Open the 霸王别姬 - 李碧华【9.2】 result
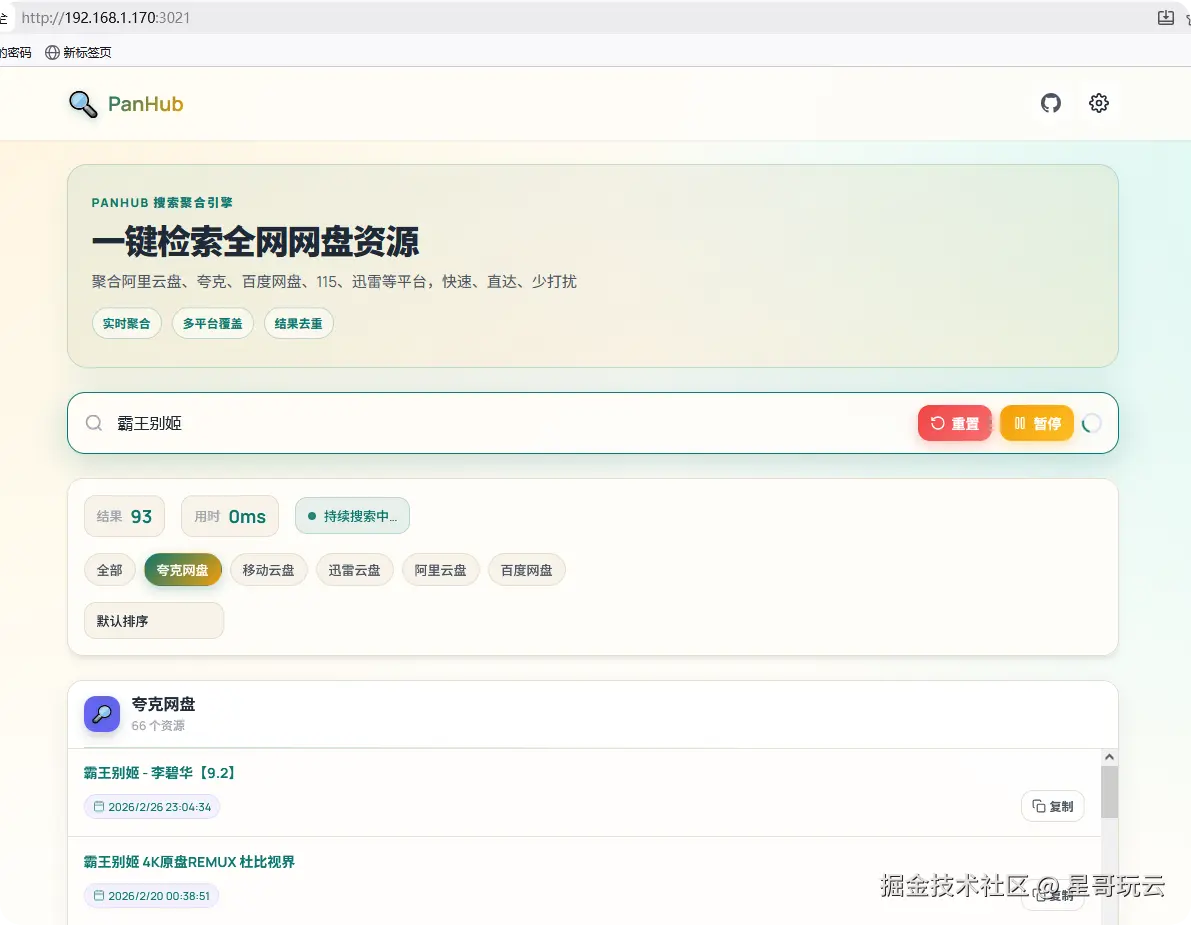This screenshot has width=1191, height=925. (160, 773)
